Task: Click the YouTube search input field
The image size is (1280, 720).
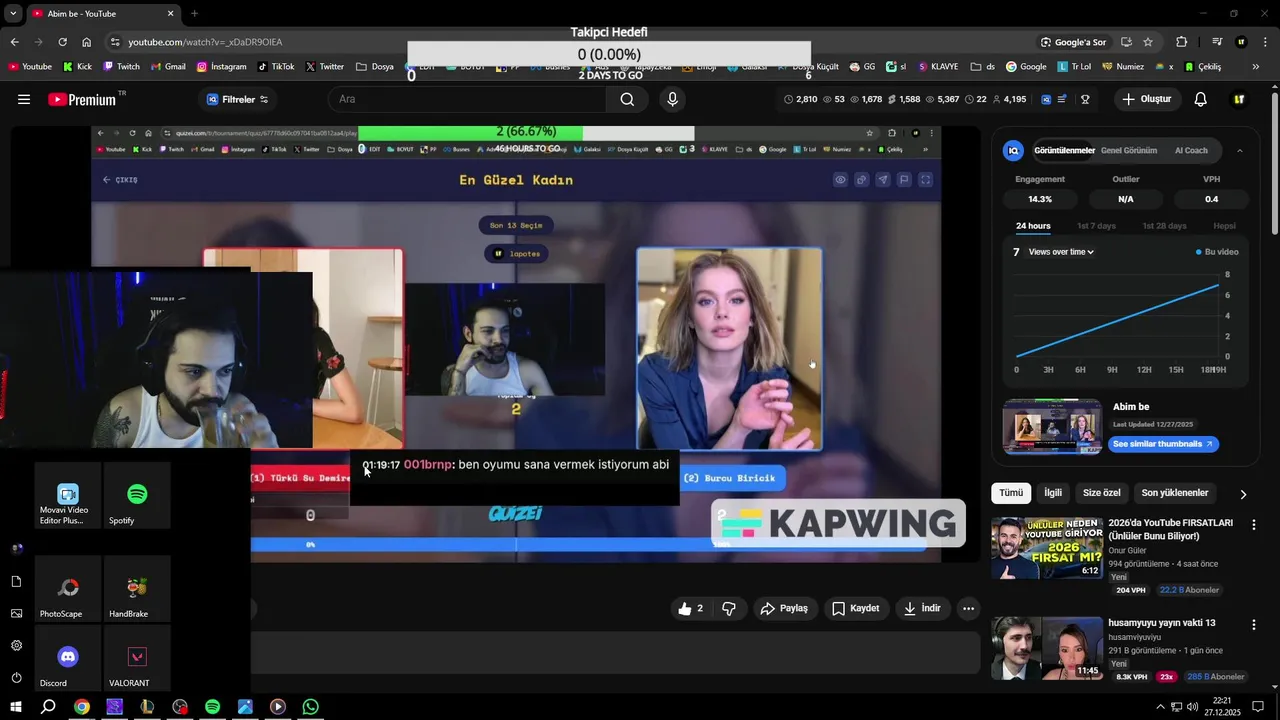Action: [467, 99]
